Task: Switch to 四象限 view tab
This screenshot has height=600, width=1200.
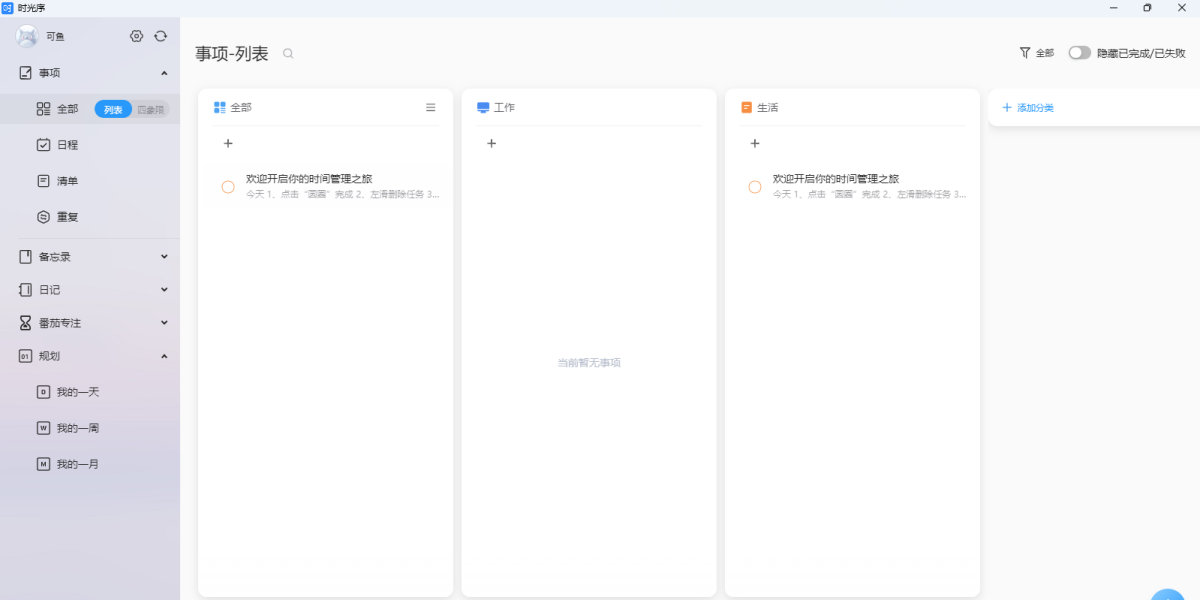Action: point(151,110)
